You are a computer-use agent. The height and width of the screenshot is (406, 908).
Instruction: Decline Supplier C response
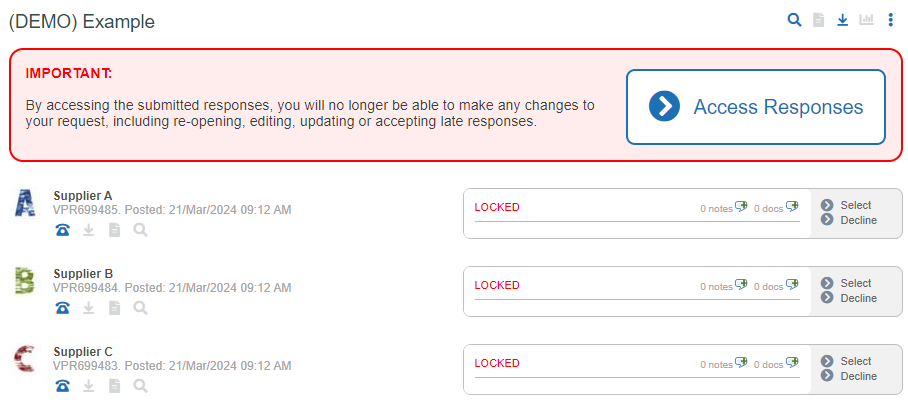point(849,376)
